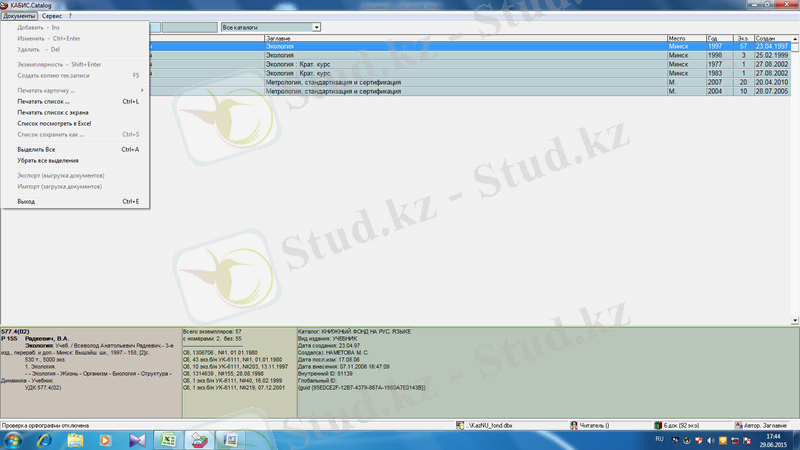Open the Сервис menu
The height and width of the screenshot is (450, 800).
tap(52, 16)
